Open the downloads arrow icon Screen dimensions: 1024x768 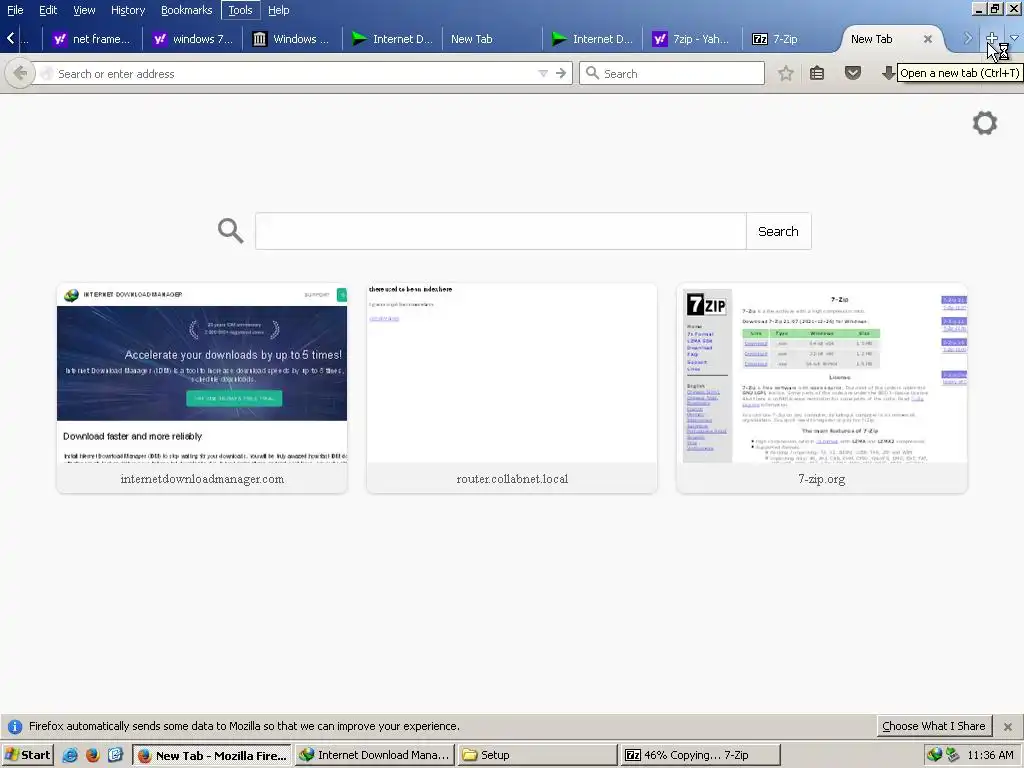pos(888,73)
